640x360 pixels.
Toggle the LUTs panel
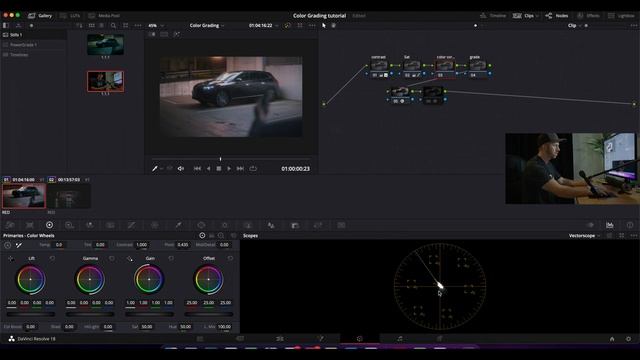(x=70, y=16)
